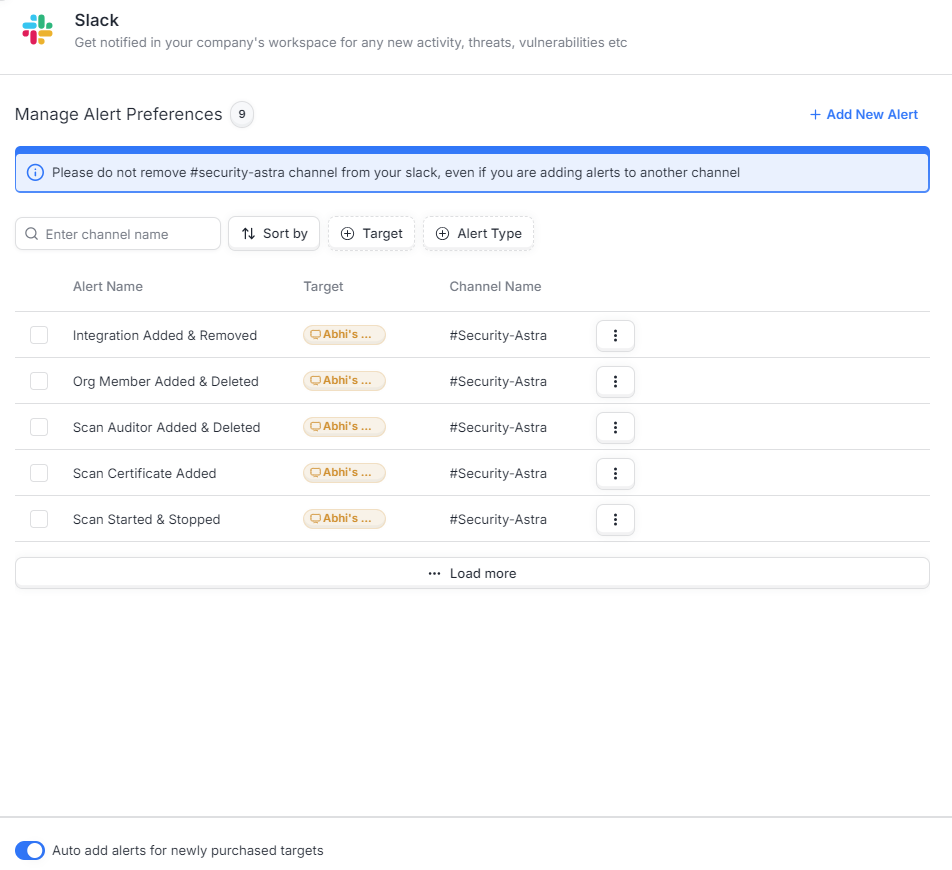This screenshot has width=952, height=870.
Task: Open kebab menu for Scan Auditor Added & Deleted
Action: (615, 428)
